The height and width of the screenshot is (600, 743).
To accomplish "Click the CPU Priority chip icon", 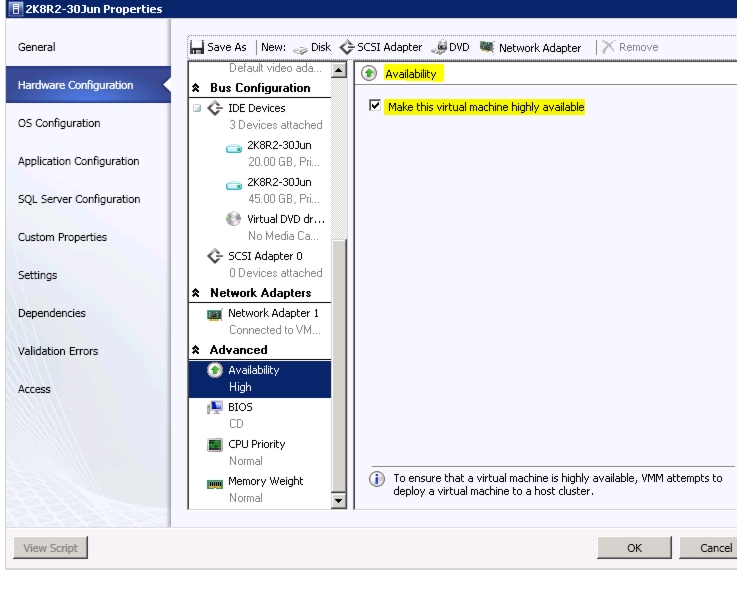I will pos(215,445).
